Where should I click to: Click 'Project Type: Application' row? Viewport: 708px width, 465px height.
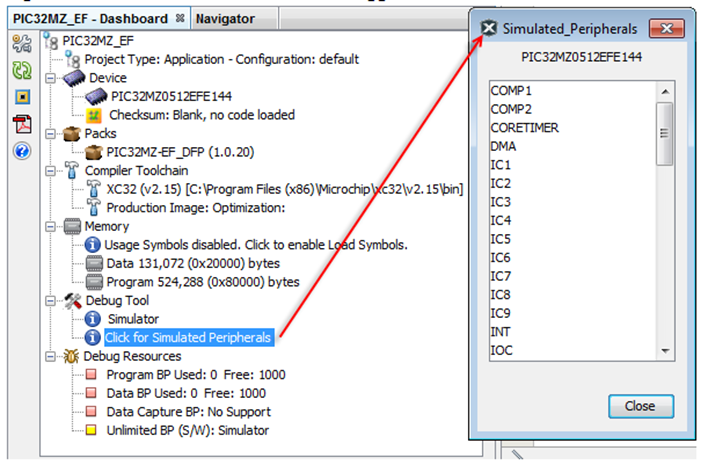[x=221, y=59]
